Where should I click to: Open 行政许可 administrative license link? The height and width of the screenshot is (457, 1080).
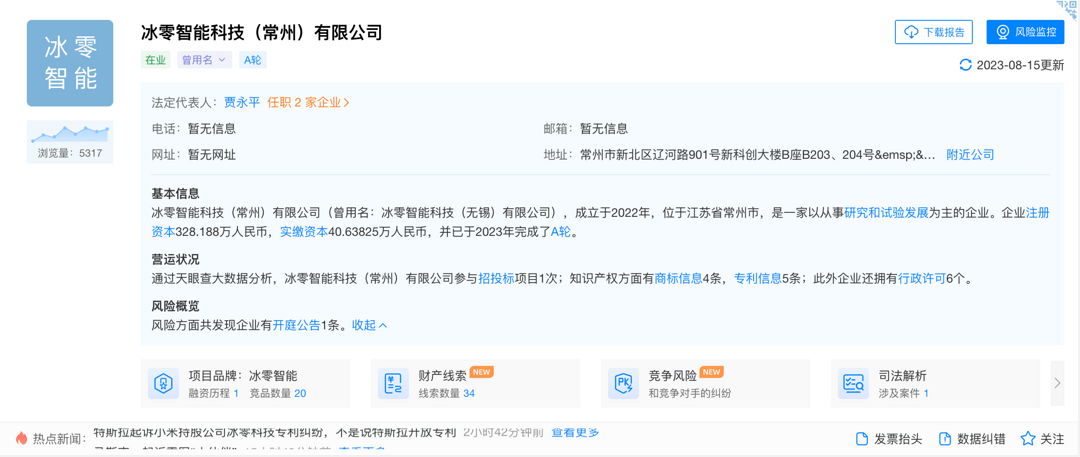pyautogui.click(x=922, y=279)
